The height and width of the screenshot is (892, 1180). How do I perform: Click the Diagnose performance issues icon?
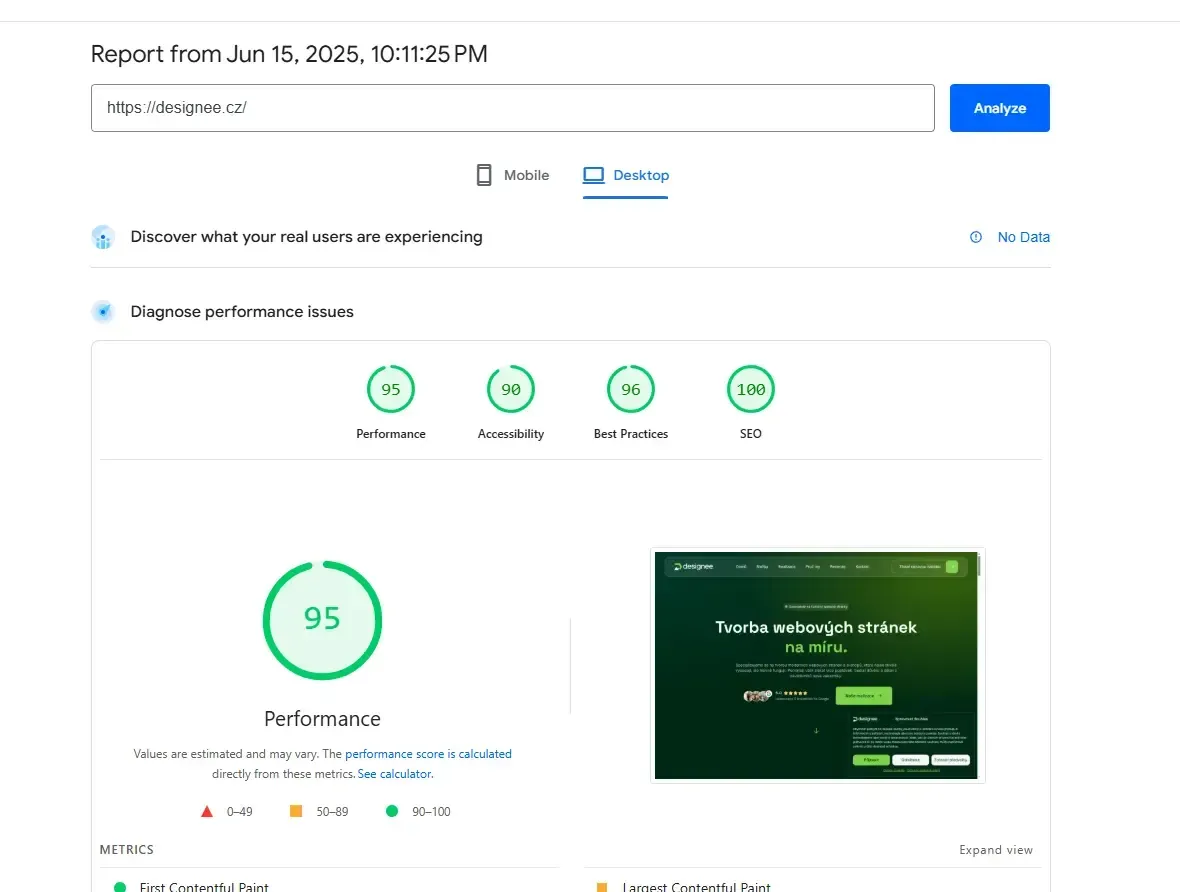click(103, 312)
